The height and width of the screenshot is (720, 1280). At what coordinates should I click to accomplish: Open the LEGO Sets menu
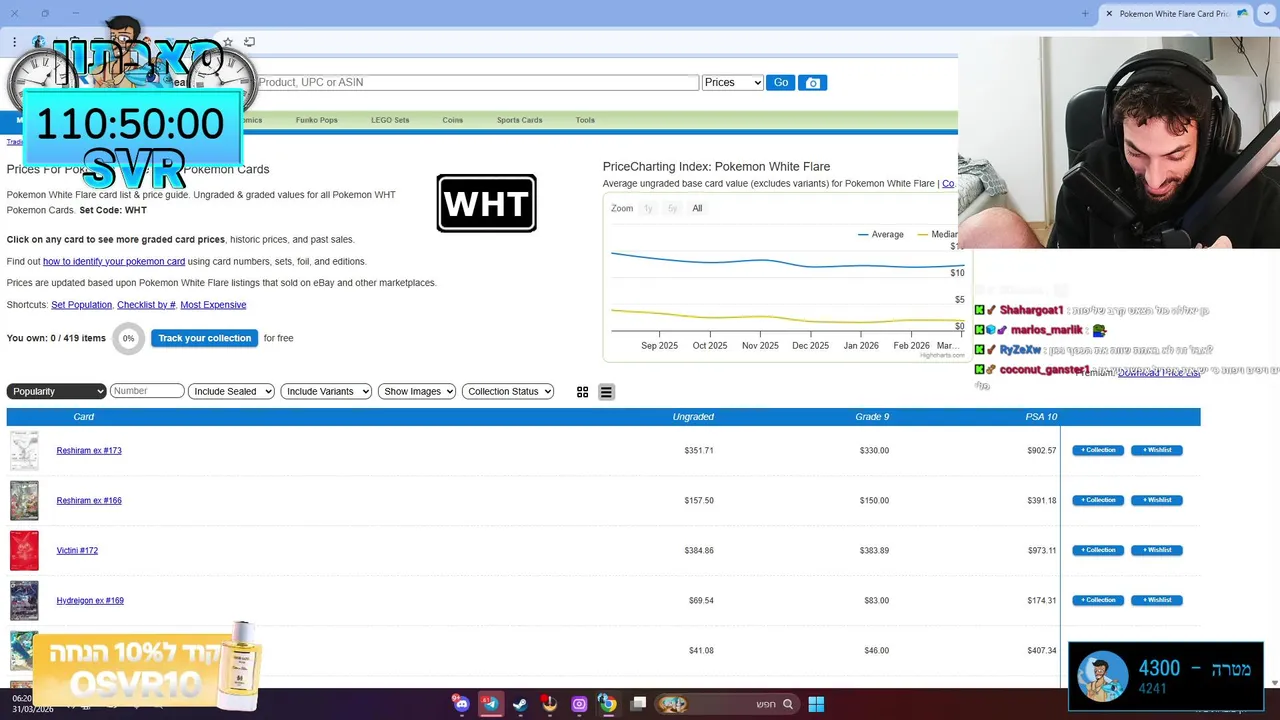(x=390, y=120)
